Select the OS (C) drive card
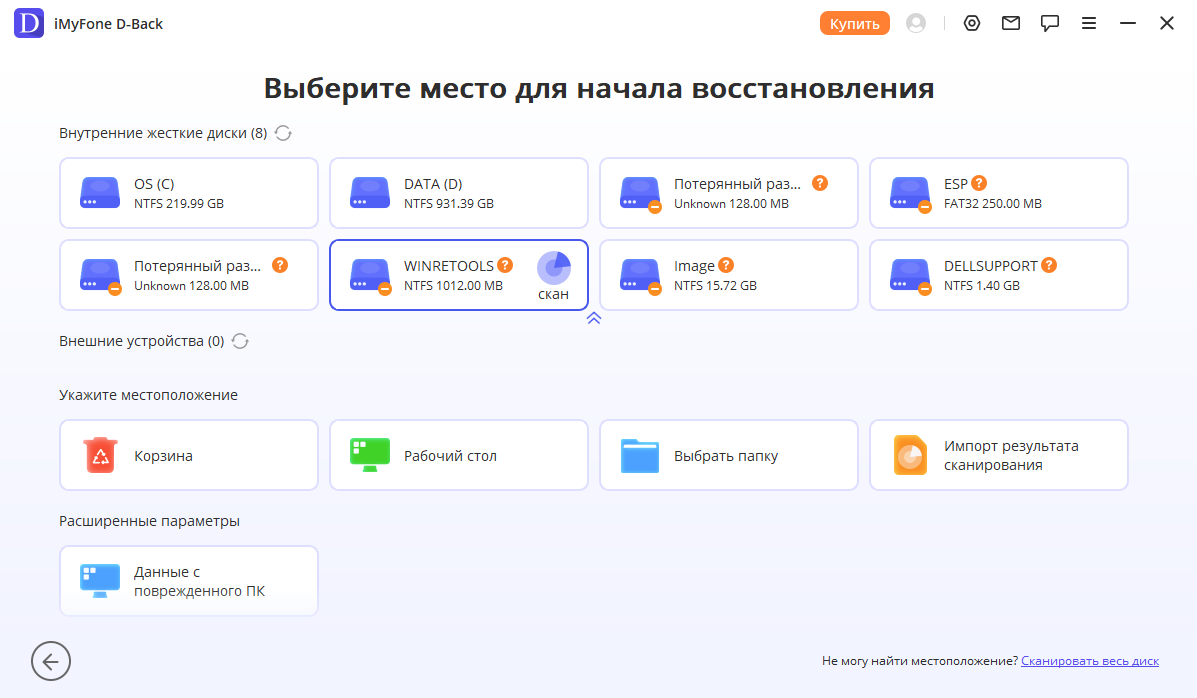 [189, 193]
